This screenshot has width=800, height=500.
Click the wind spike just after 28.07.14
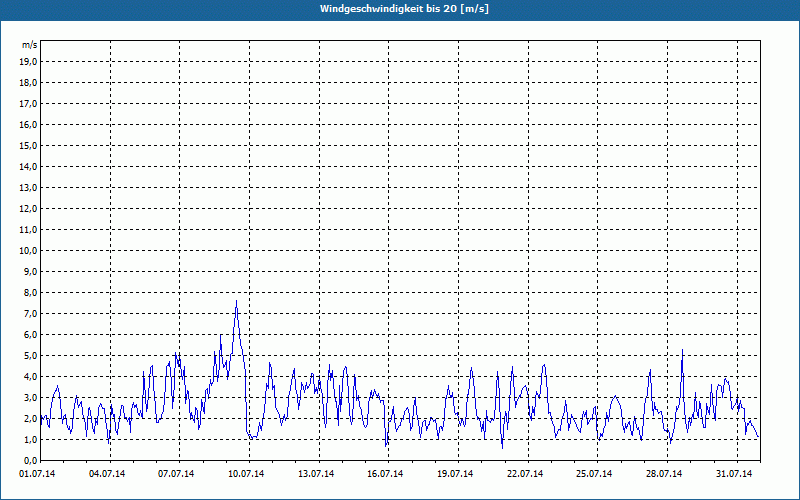(x=682, y=351)
